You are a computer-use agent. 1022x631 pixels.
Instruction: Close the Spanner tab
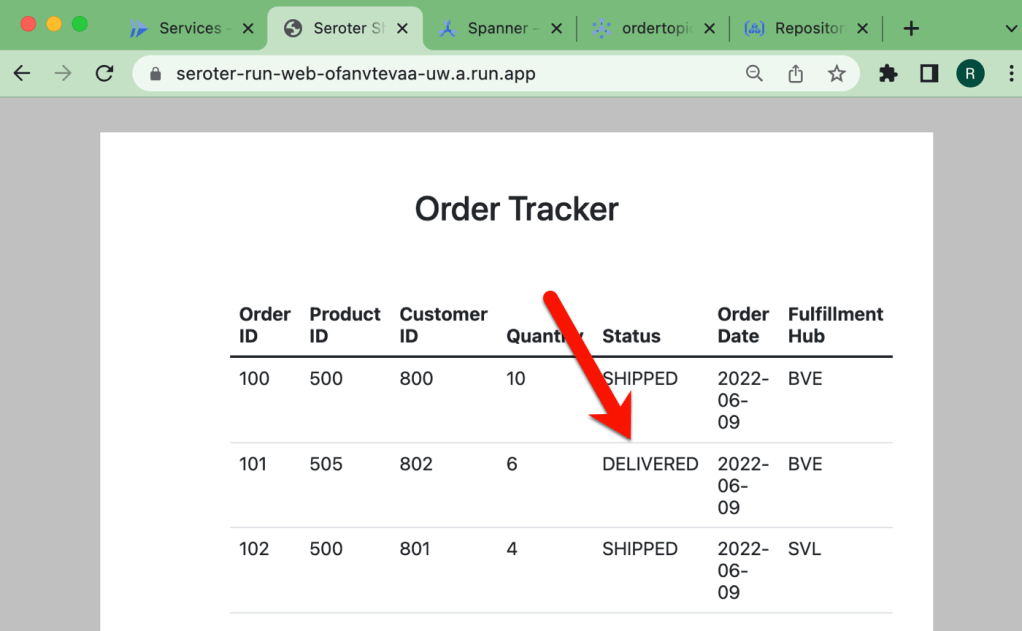[557, 28]
